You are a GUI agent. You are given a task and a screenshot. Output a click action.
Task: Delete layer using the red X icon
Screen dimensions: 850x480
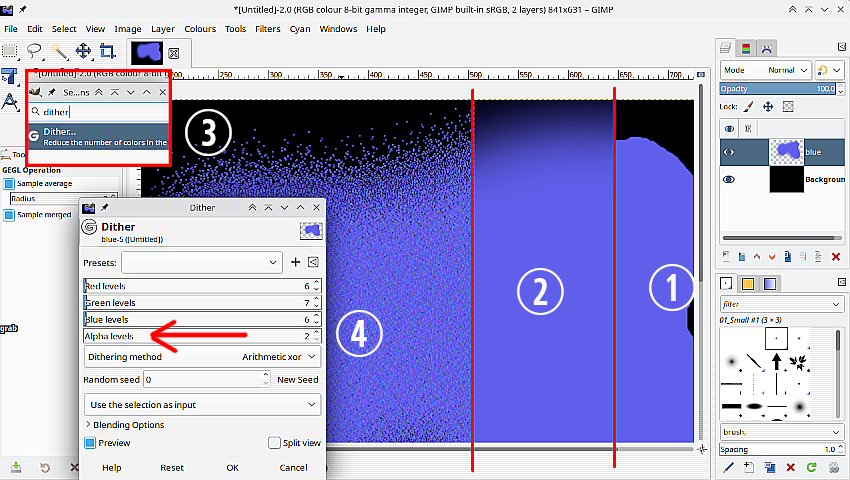[835, 257]
